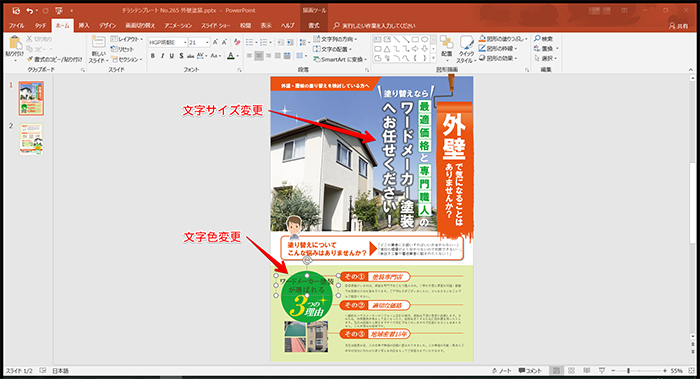The height and width of the screenshot is (379, 700).
Task: Open the Section (セクション) dropdown
Action: coord(127,59)
